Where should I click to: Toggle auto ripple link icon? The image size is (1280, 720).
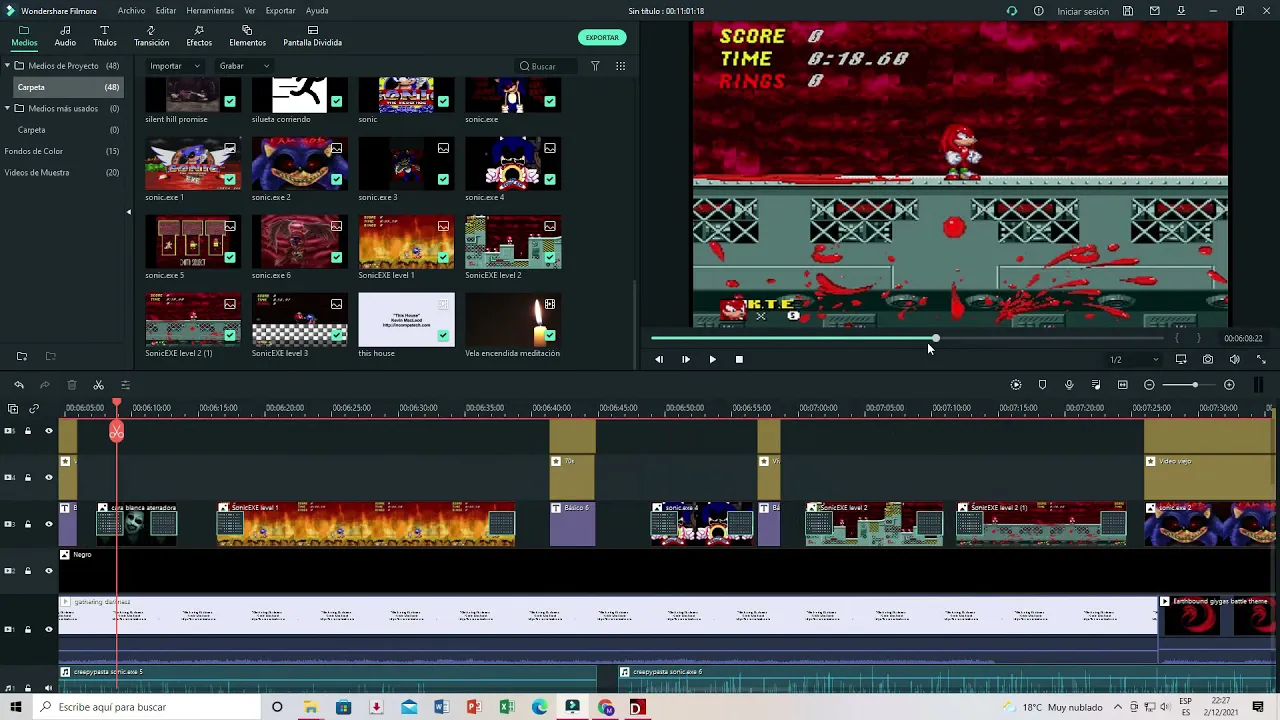[34, 409]
